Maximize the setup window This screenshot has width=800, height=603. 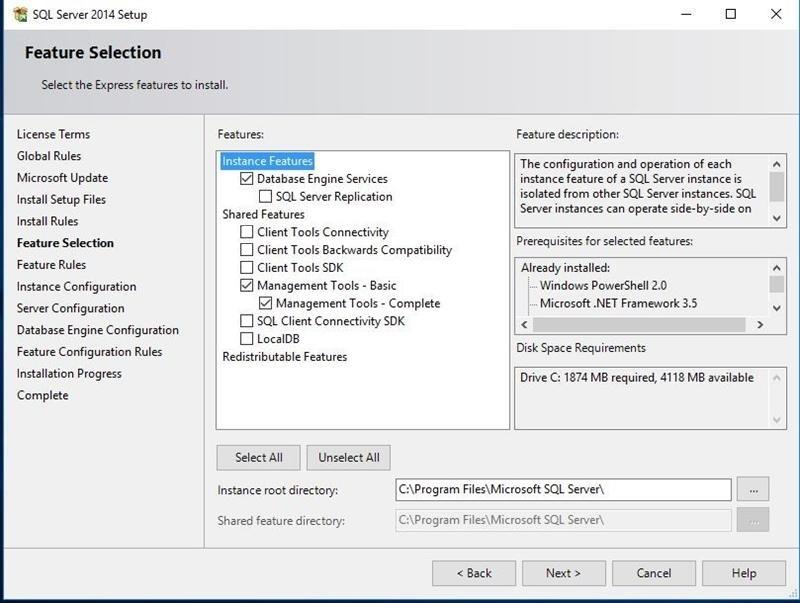[730, 15]
